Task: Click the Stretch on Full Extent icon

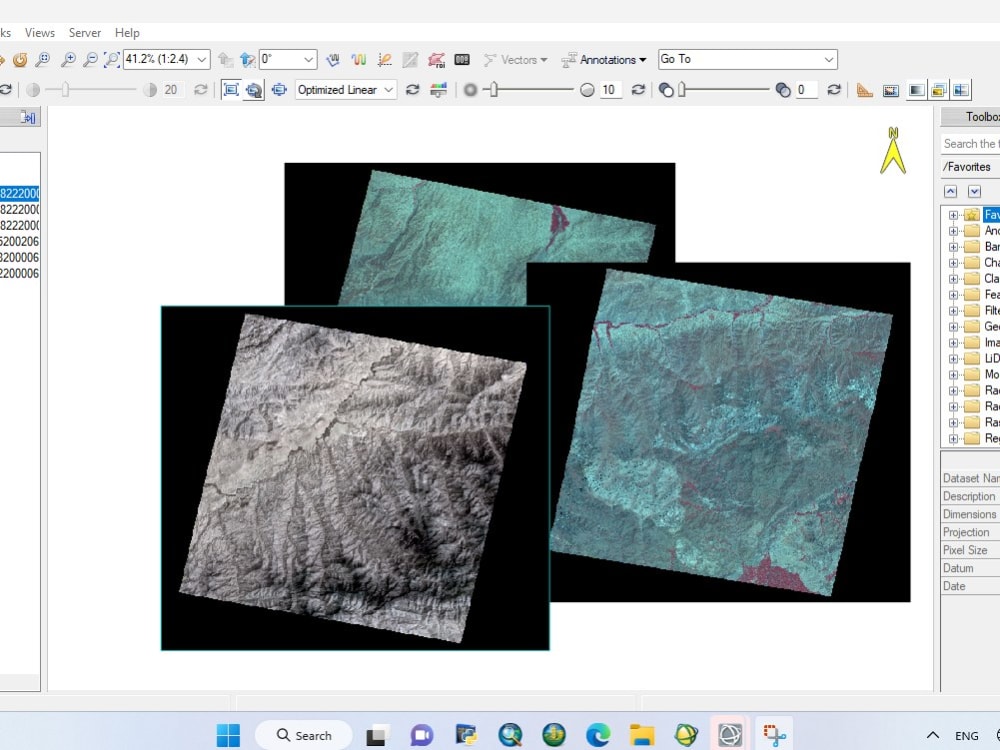Action: coord(231,90)
